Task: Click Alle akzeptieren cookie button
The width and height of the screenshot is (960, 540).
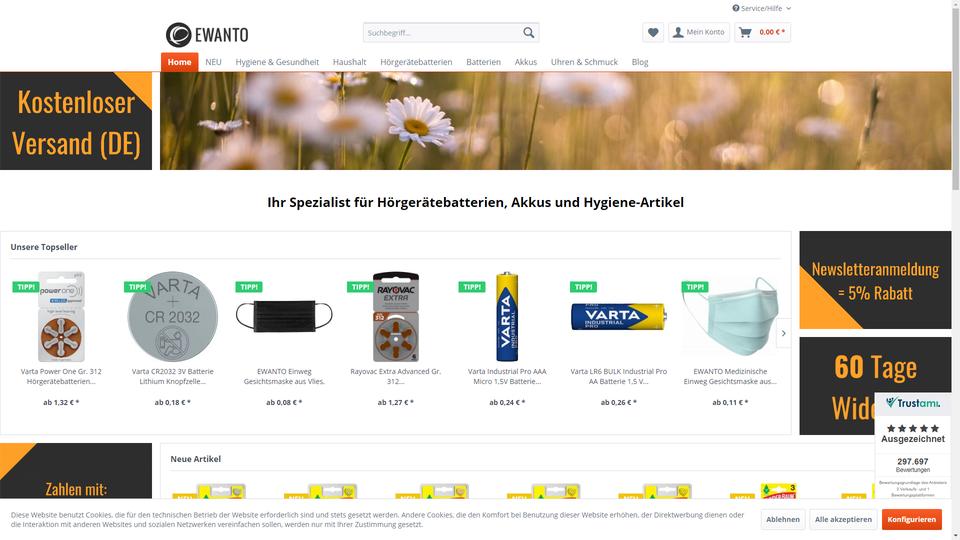Action: 843,519
